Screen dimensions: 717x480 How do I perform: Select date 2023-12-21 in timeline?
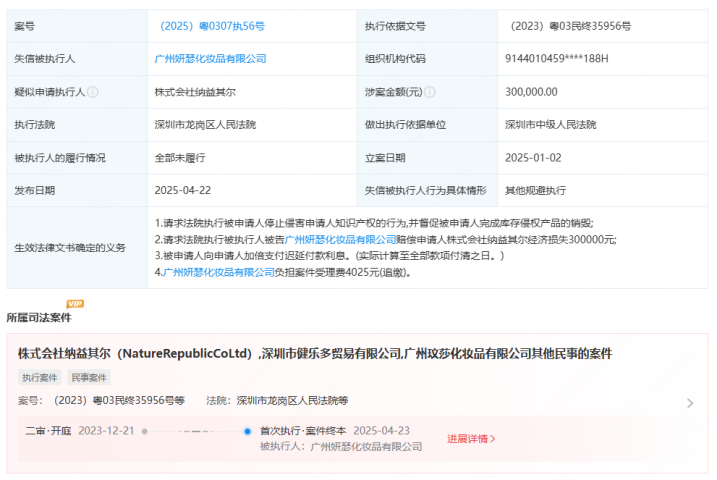(106, 431)
